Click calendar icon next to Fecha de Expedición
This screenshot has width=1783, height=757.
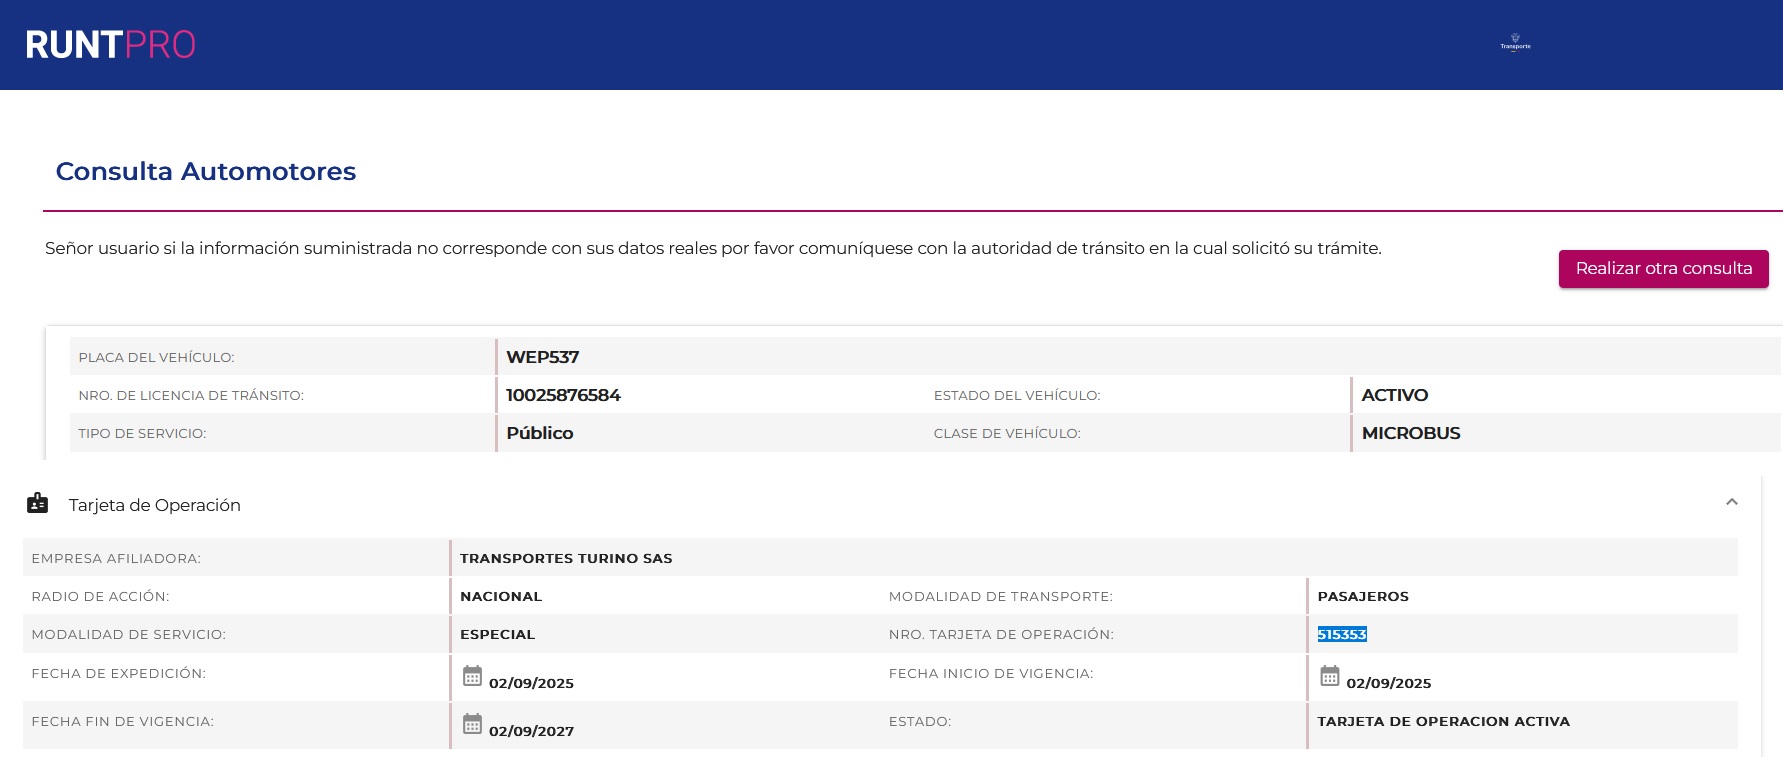472,676
